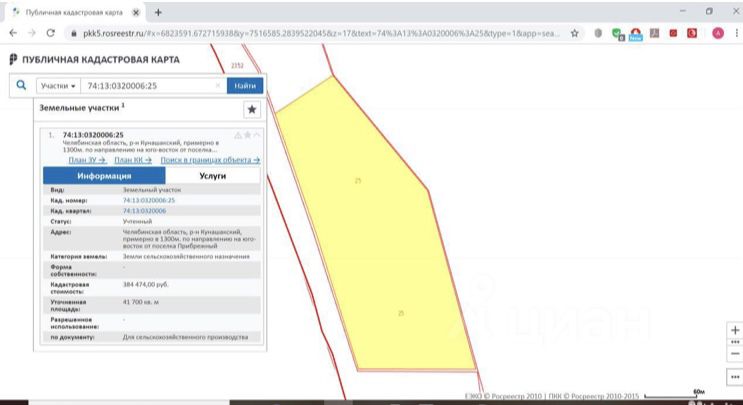743x405 pixels.
Task: Bookmark this page with star icon
Action: (x=574, y=33)
